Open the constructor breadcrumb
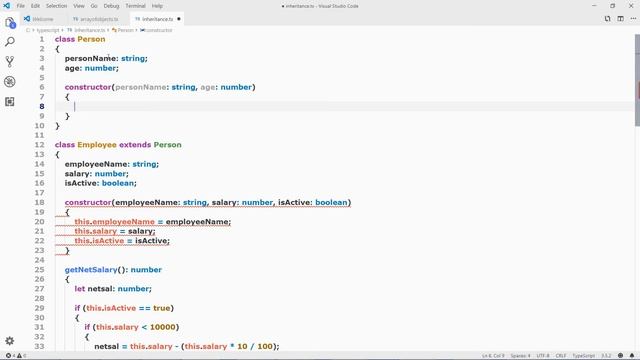Image resolution: width=640 pixels, height=360 pixels. coord(159,30)
